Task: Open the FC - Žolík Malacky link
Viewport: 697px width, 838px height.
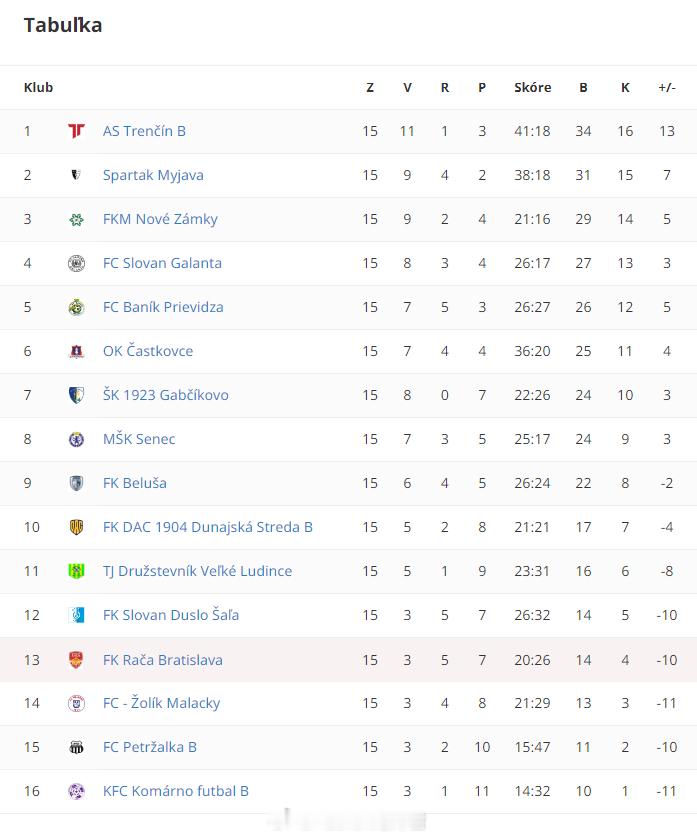Action: coord(161,703)
